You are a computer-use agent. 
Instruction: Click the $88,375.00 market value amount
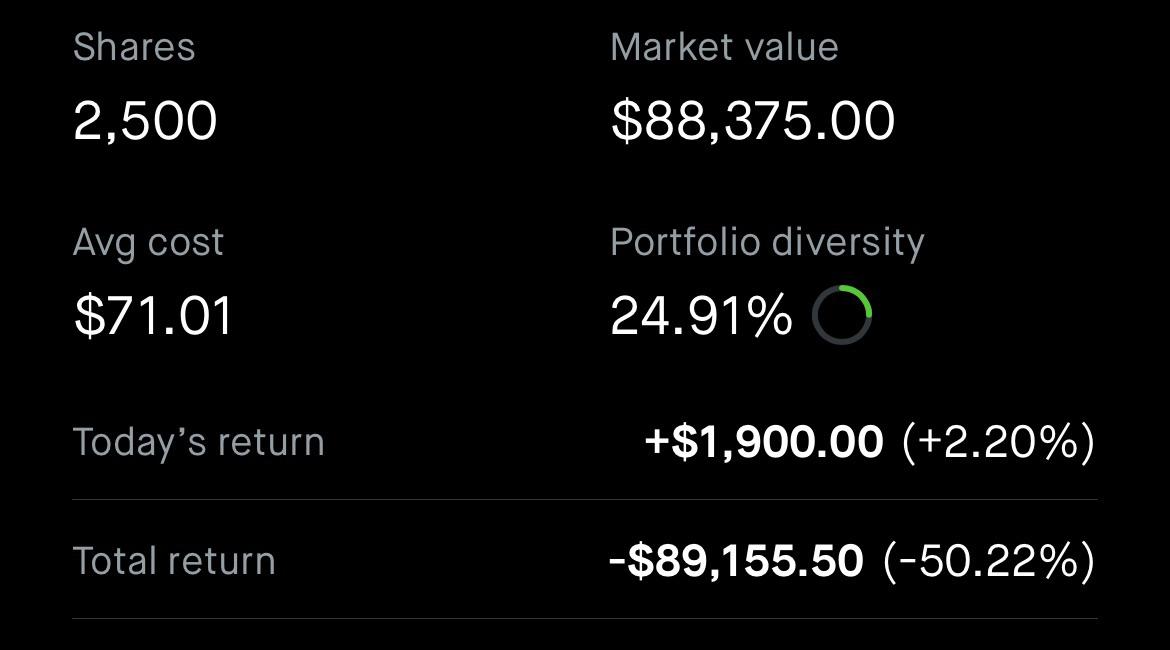click(752, 121)
